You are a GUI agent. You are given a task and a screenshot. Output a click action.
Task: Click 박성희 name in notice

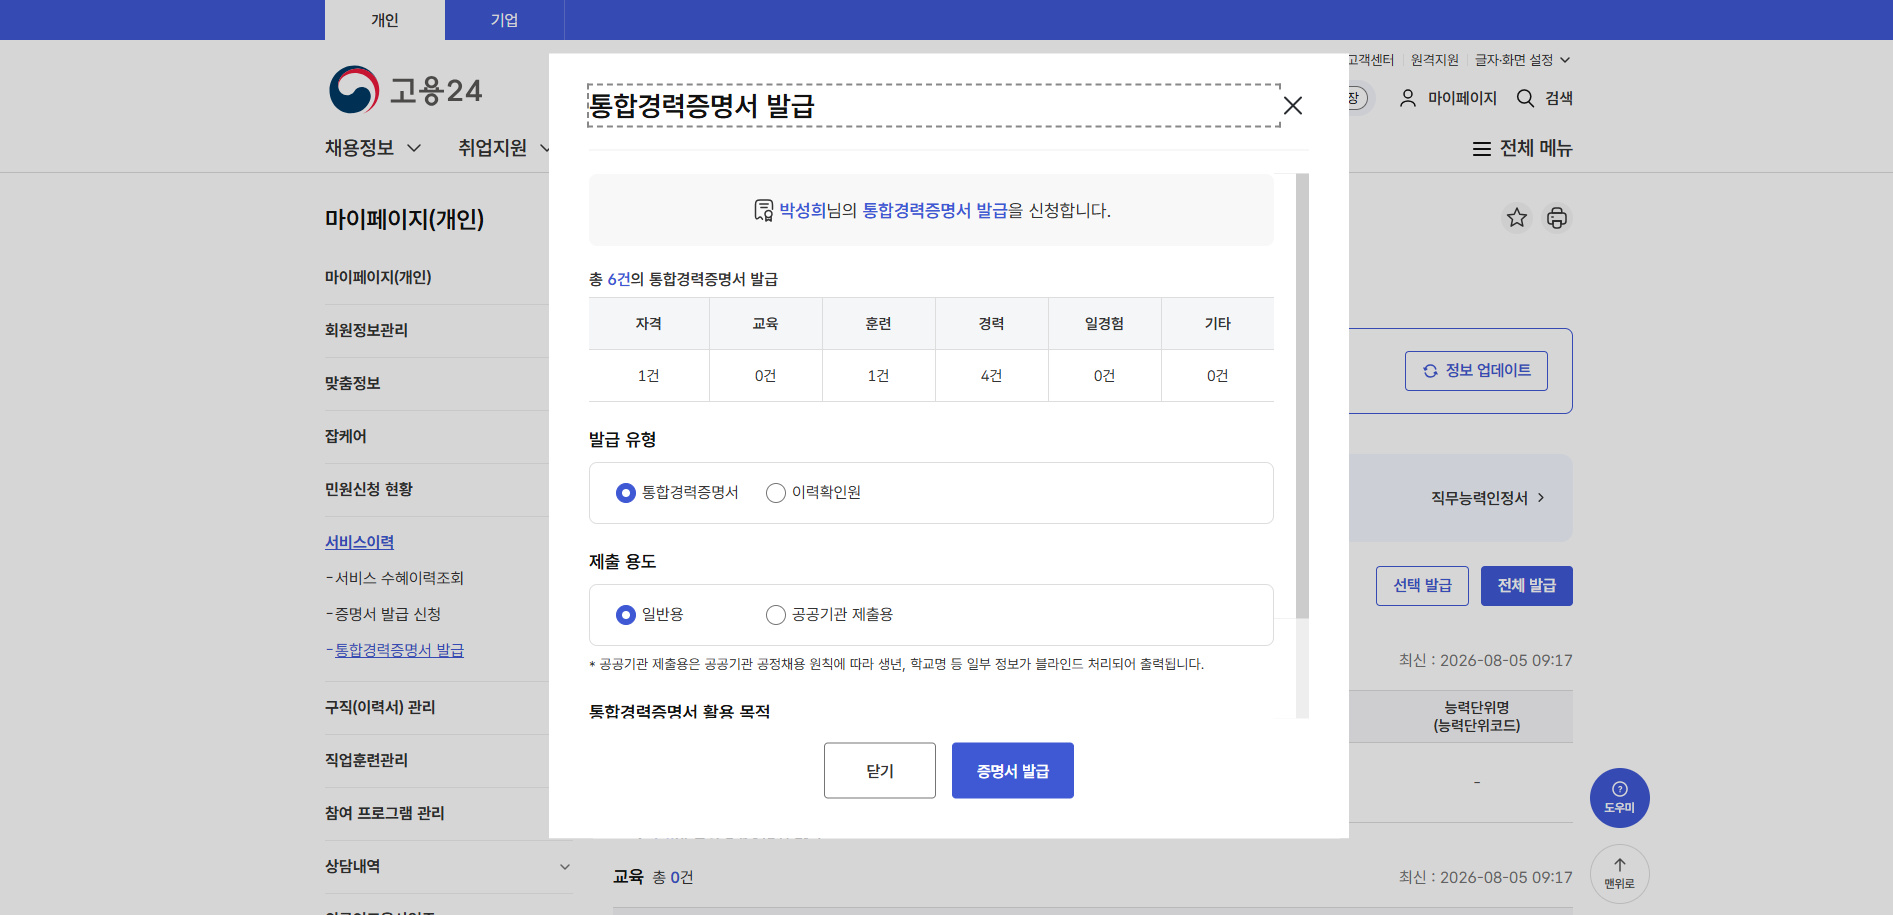(802, 210)
